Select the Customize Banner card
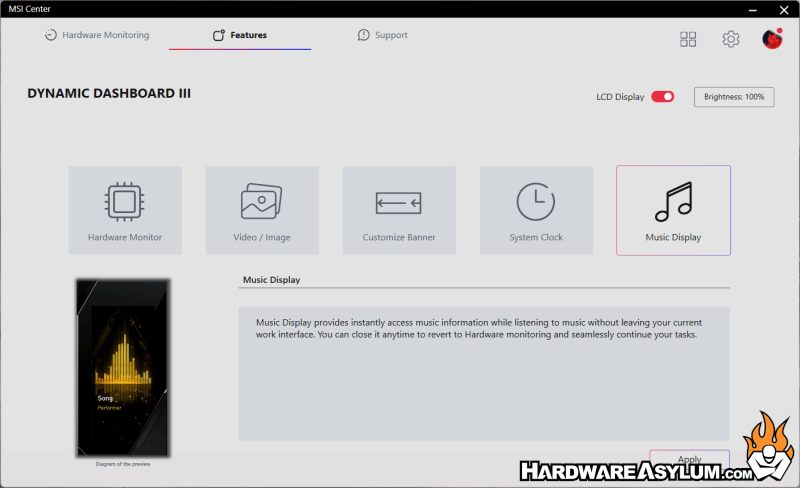Image resolution: width=800 pixels, height=488 pixels. click(399, 210)
